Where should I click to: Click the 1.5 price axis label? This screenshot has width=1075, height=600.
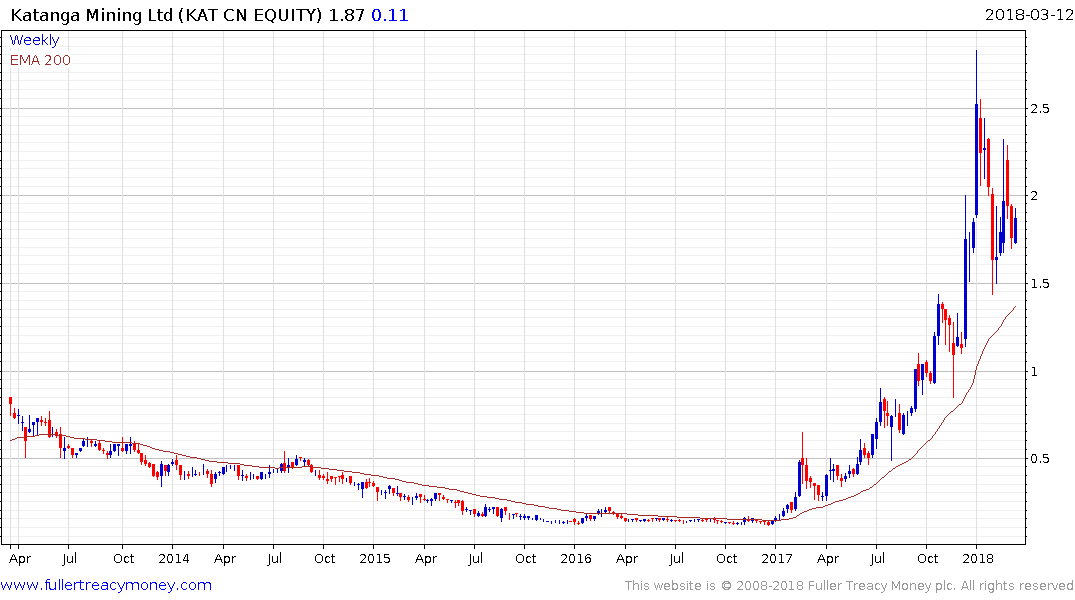tap(1040, 284)
